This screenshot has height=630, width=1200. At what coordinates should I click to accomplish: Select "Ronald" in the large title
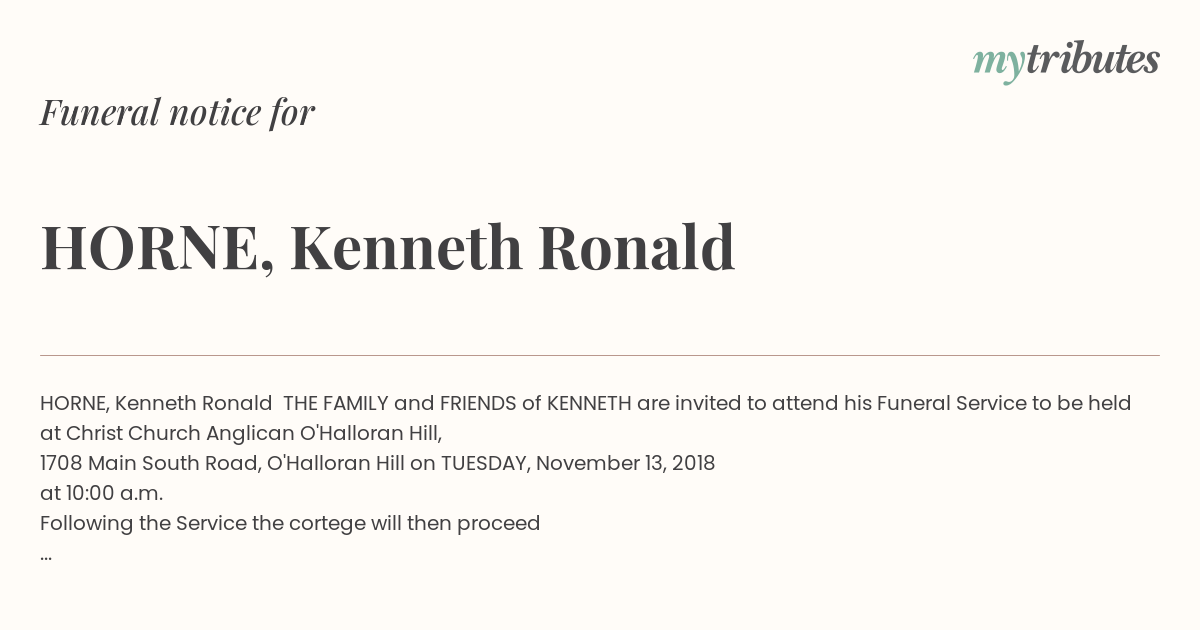[x=637, y=247]
